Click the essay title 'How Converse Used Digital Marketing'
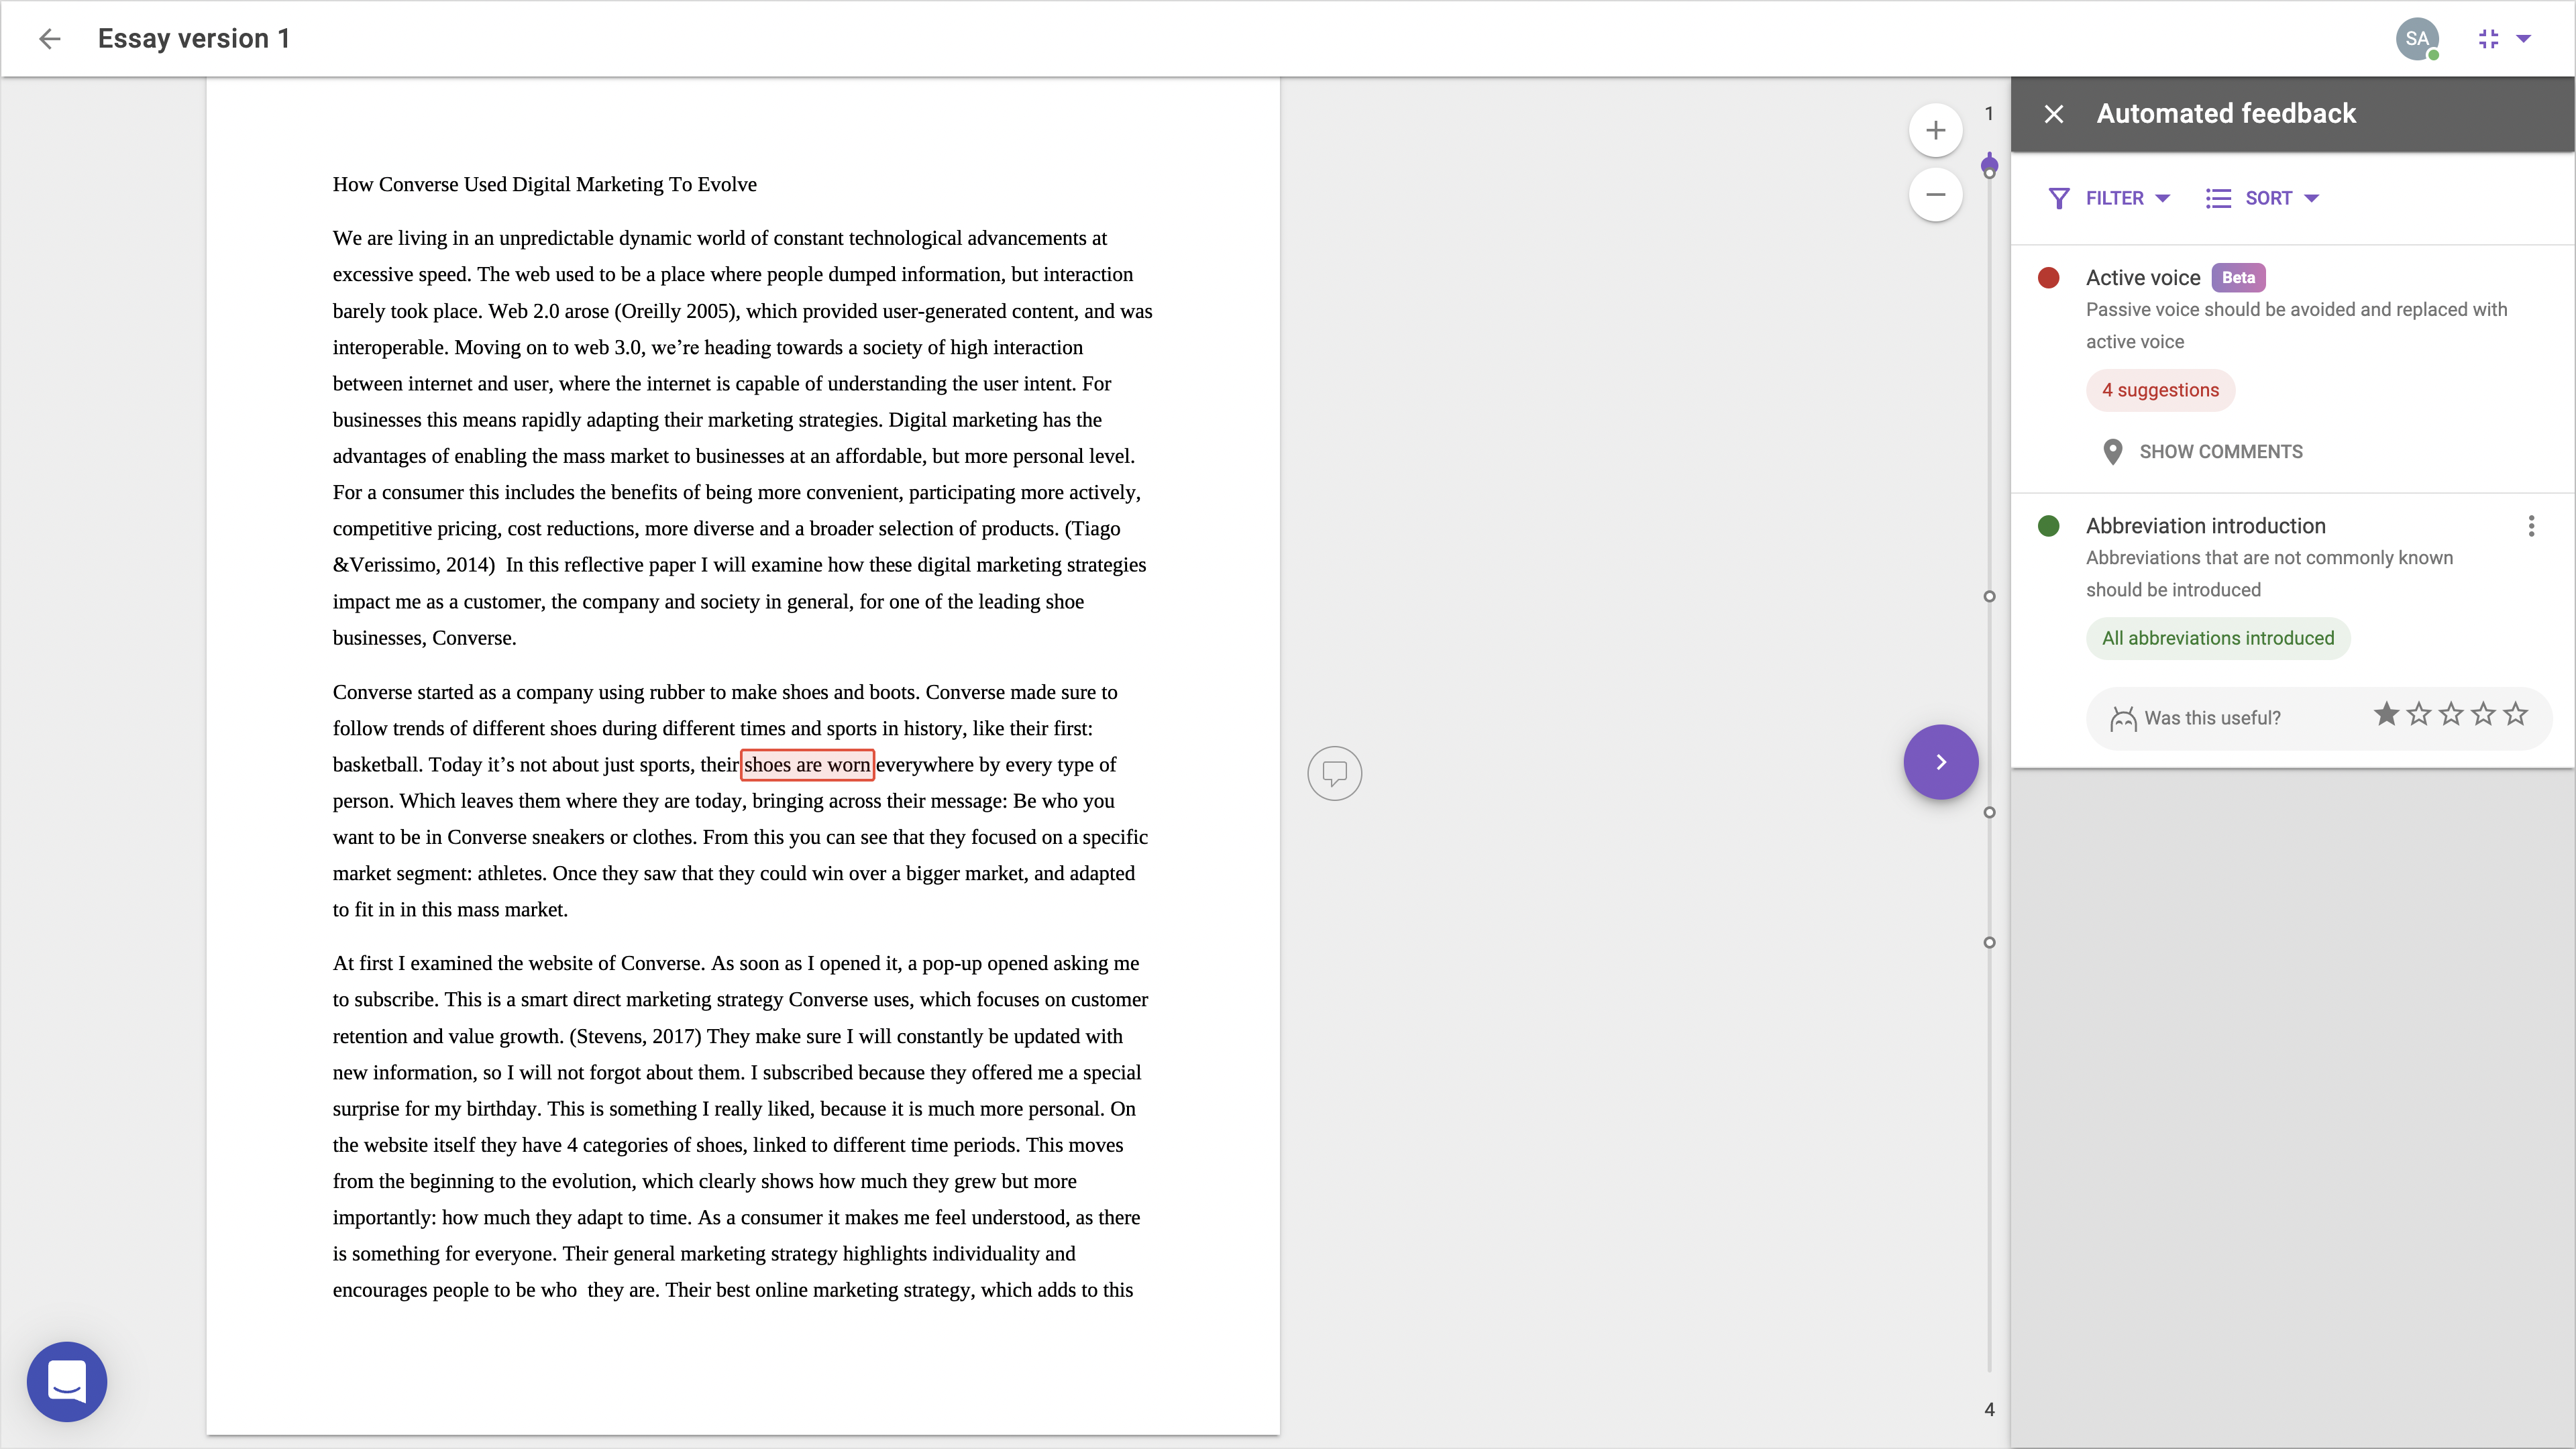 pos(544,184)
